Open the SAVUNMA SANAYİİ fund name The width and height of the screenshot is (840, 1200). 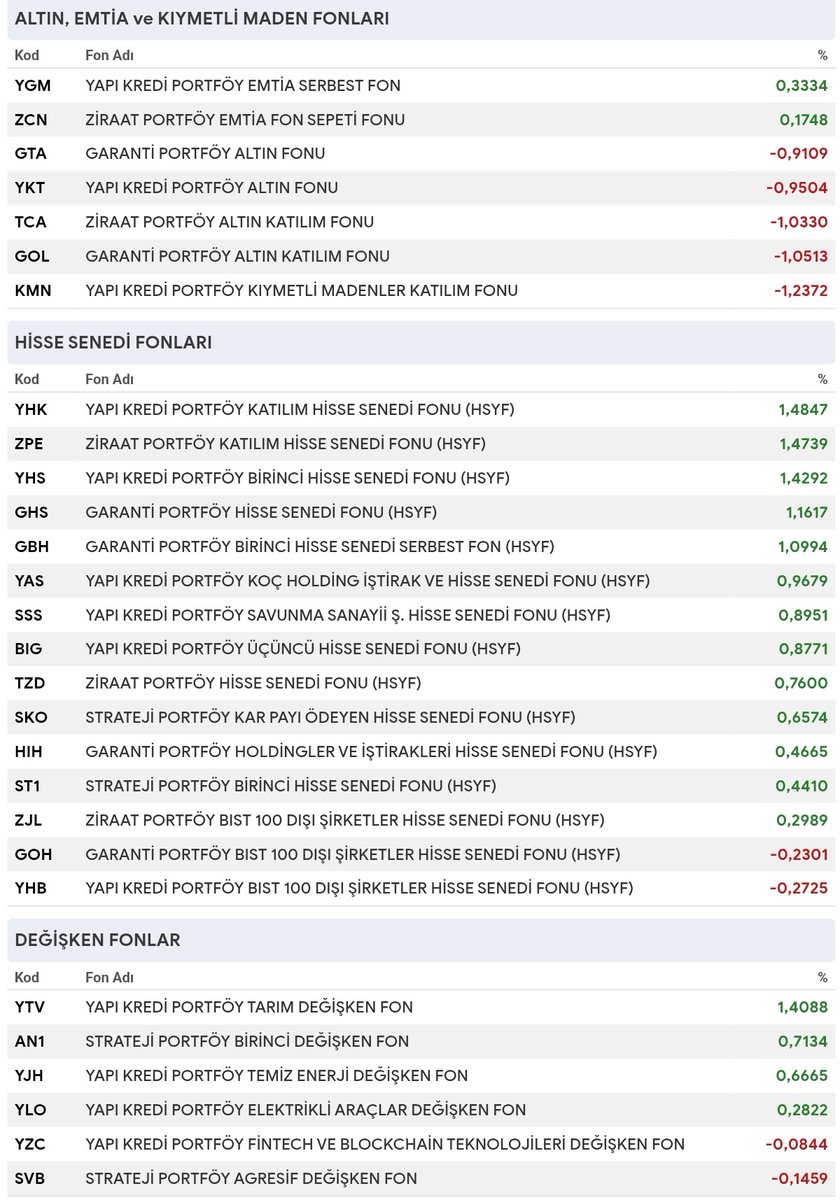(x=348, y=614)
